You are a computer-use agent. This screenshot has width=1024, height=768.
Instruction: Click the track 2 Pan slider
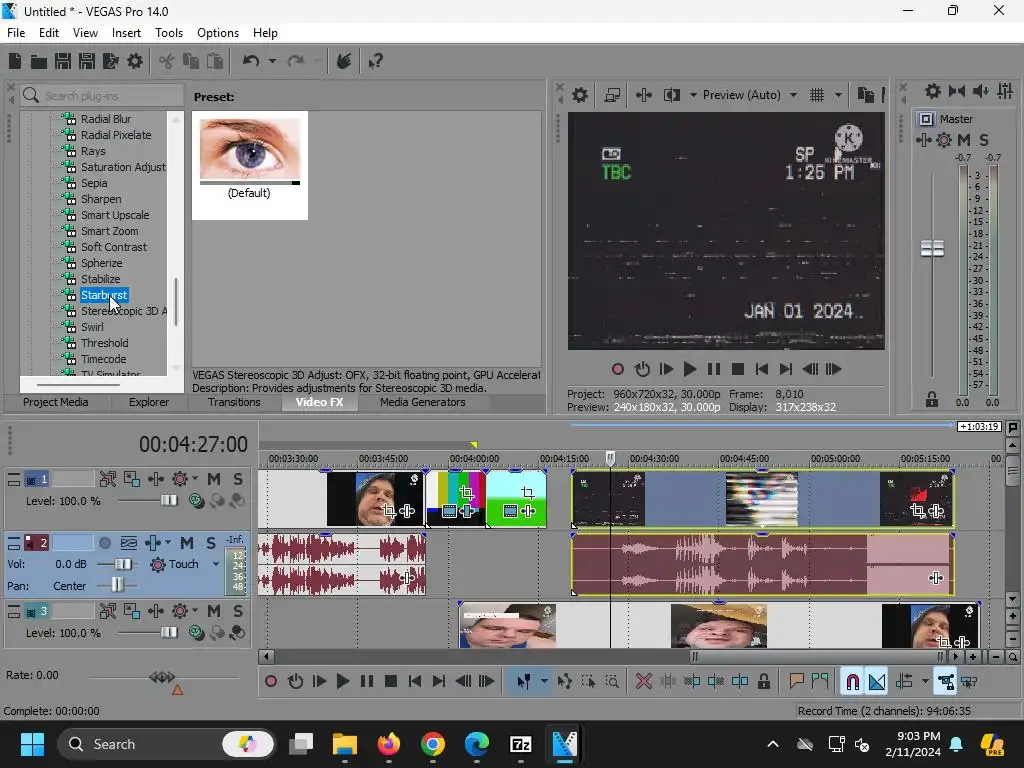[117, 584]
